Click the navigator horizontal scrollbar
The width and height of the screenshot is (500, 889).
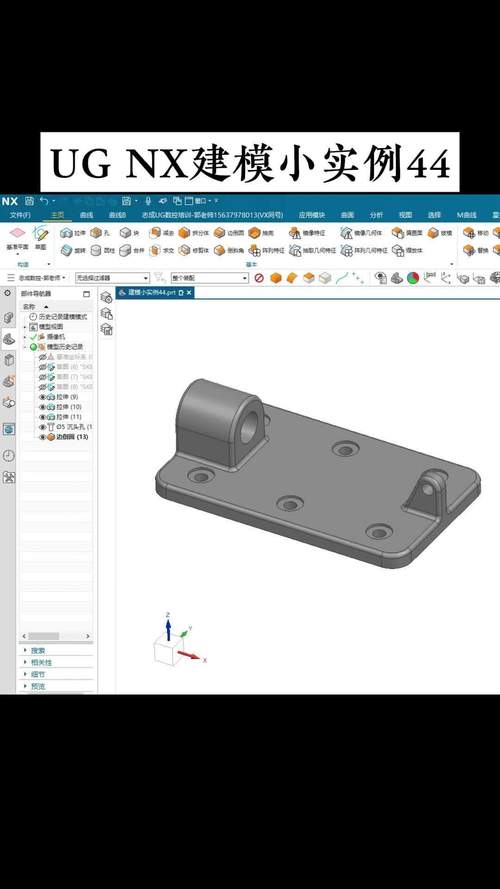tap(56, 636)
